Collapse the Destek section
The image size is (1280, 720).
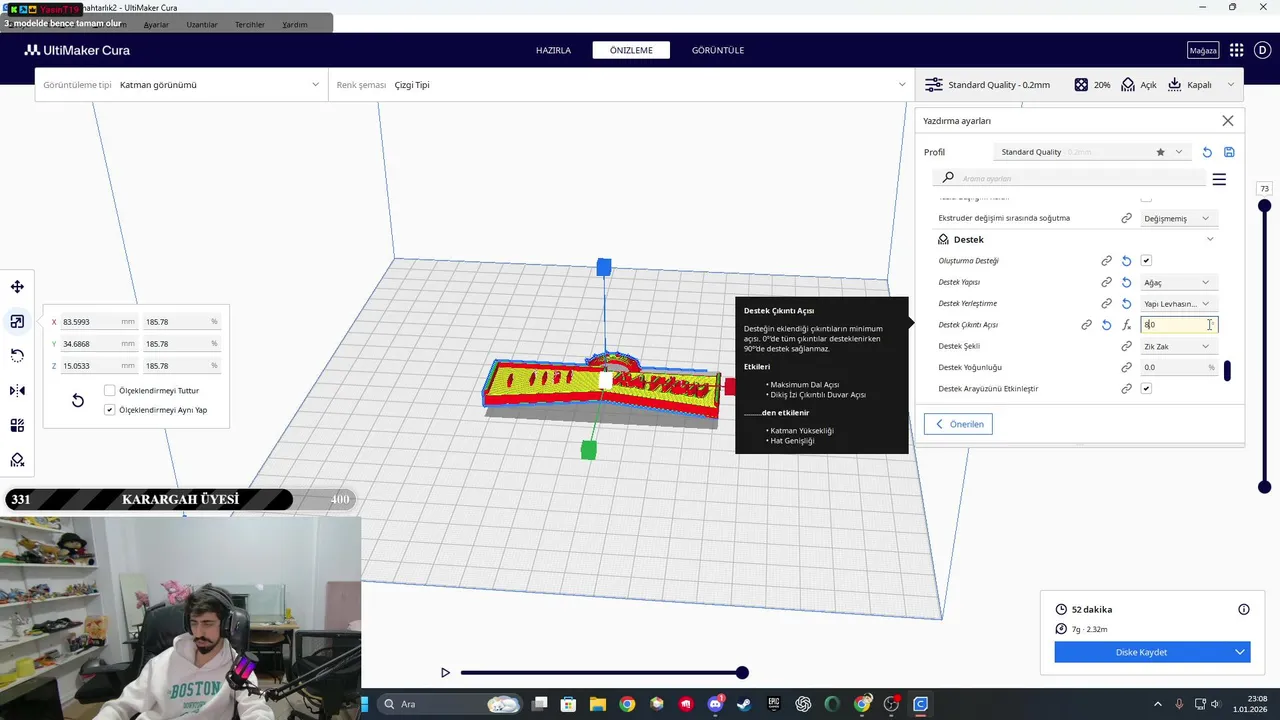(x=1210, y=239)
